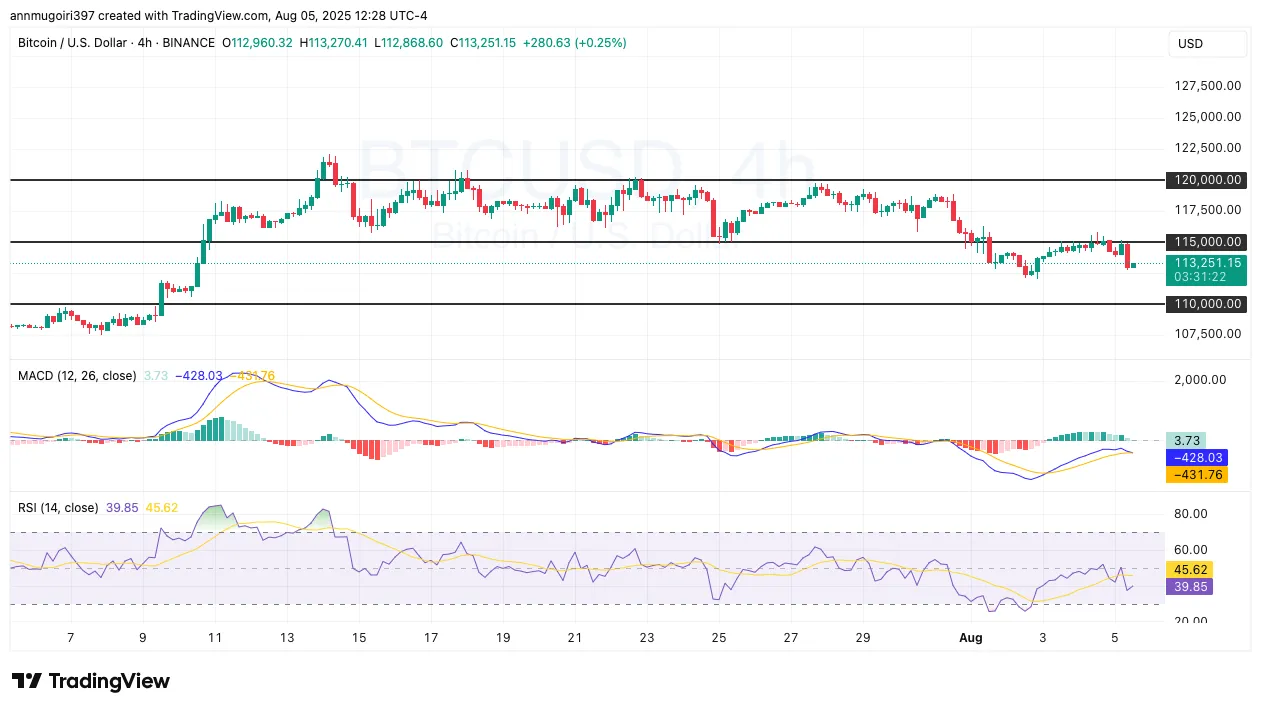The height and width of the screenshot is (711, 1261).
Task: Click the RSI moving average value 45.62 badge
Action: (x=1190, y=569)
